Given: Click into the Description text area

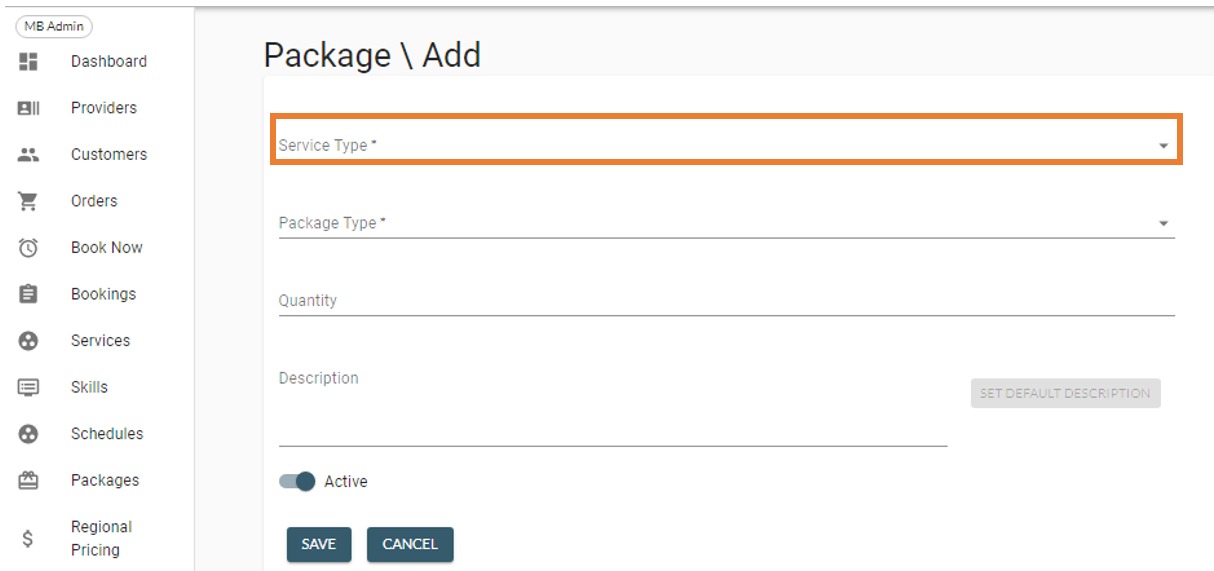Looking at the screenshot, I should point(612,410).
